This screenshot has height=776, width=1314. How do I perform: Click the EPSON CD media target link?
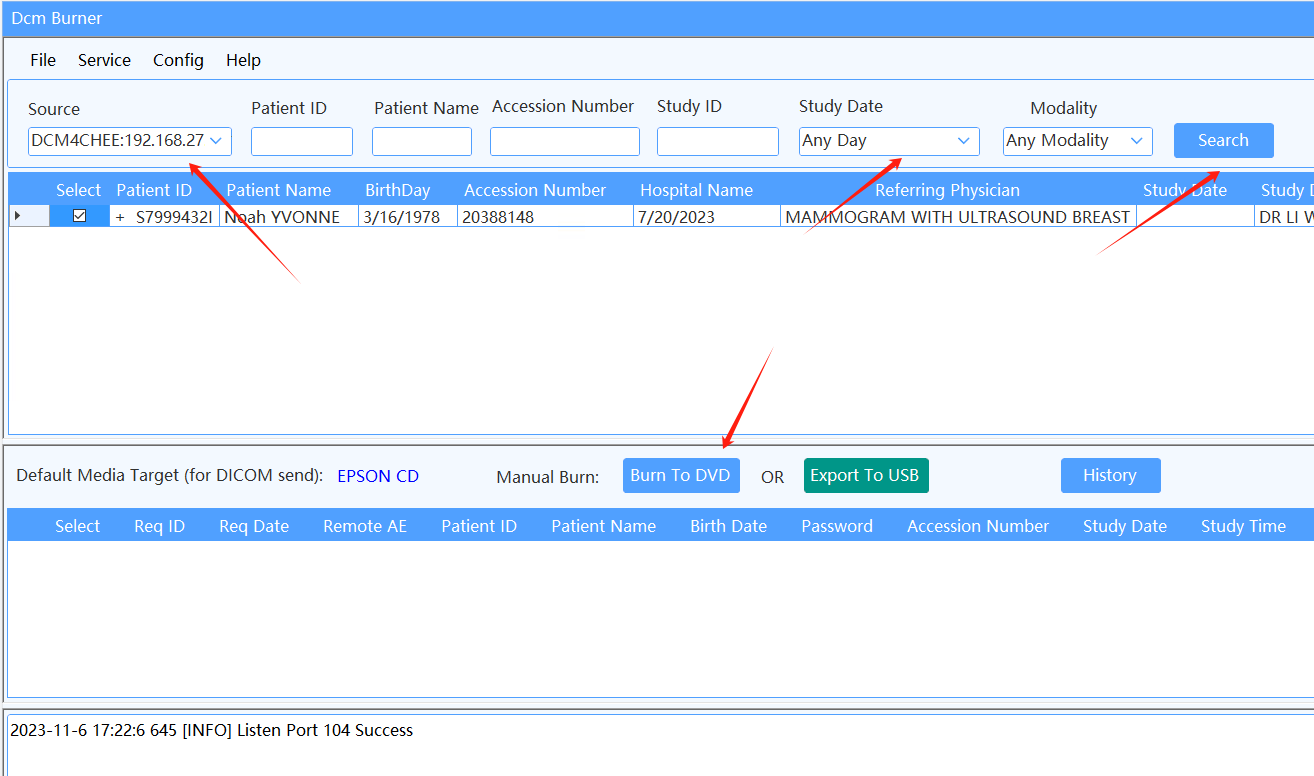tap(378, 476)
